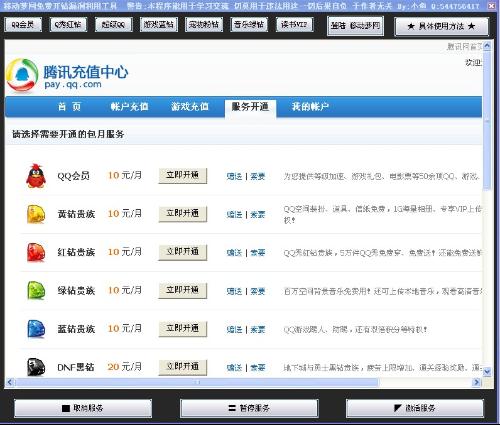Click the 音乐绿钻 toolbar button

[249, 25]
